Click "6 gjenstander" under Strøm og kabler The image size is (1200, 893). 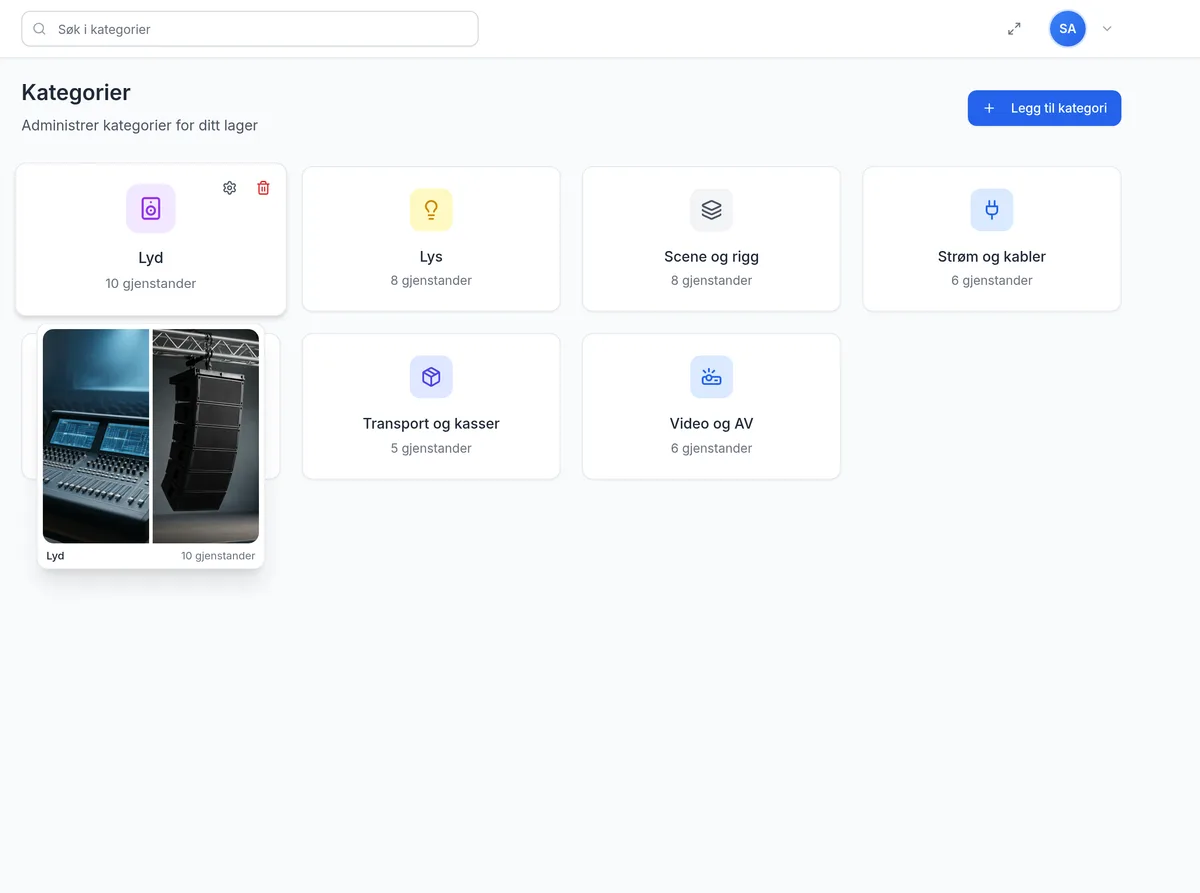click(992, 280)
